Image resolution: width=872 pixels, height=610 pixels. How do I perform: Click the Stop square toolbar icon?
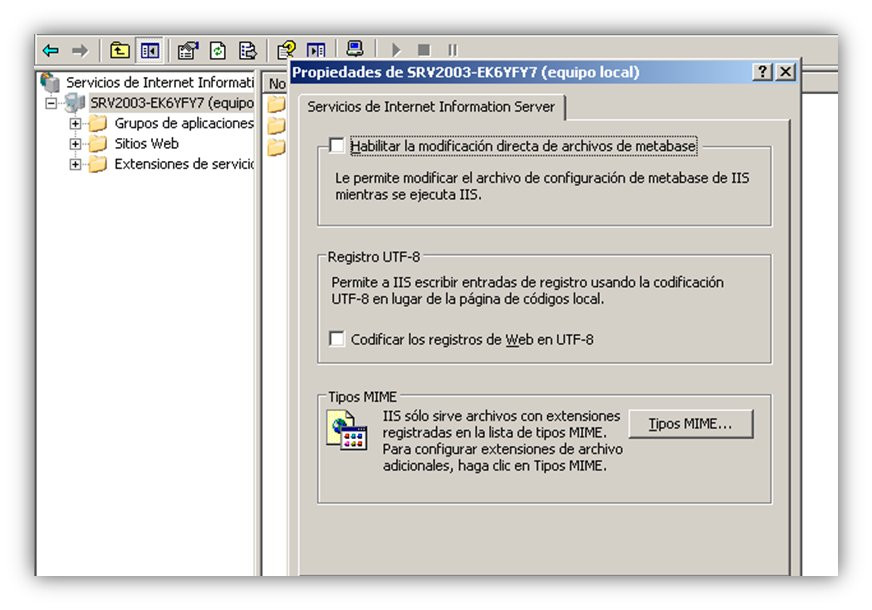click(x=424, y=51)
